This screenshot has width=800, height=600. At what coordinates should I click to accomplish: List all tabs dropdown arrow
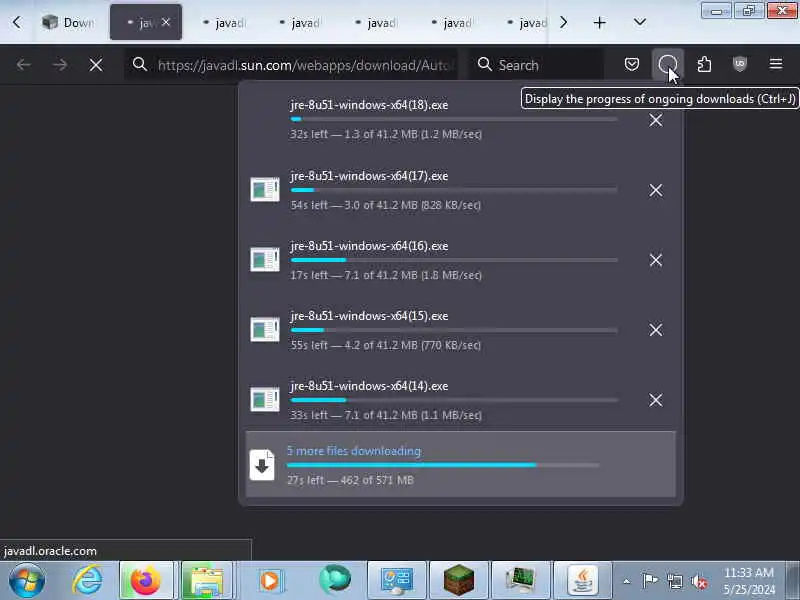click(639, 22)
